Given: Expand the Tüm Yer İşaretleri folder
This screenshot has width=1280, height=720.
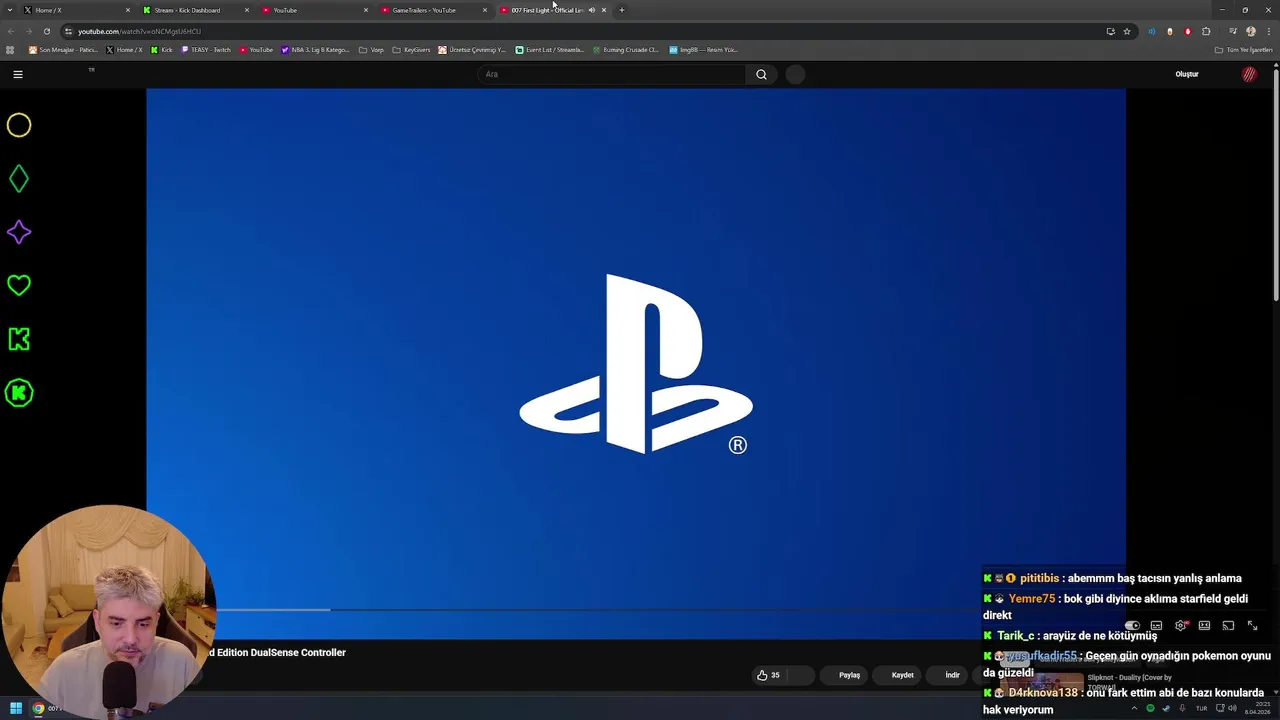Looking at the screenshot, I should (x=1243, y=49).
